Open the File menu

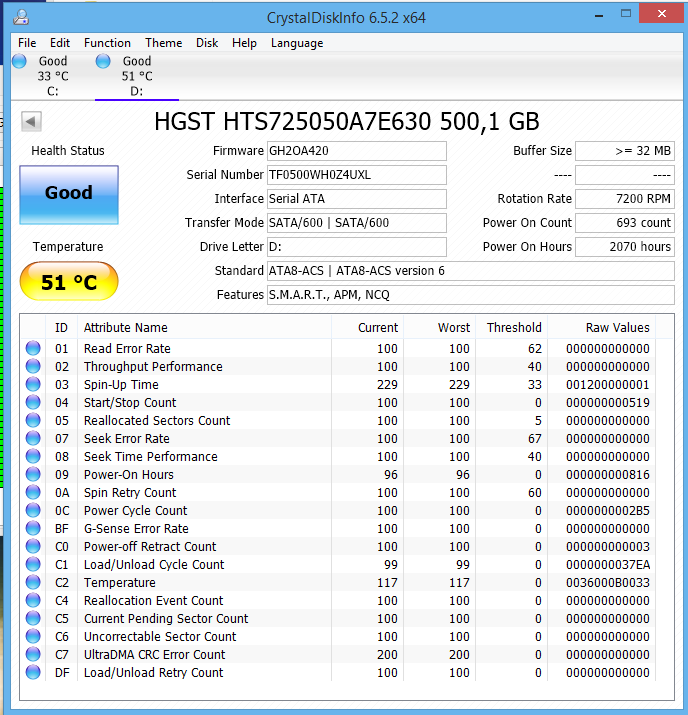pos(27,43)
